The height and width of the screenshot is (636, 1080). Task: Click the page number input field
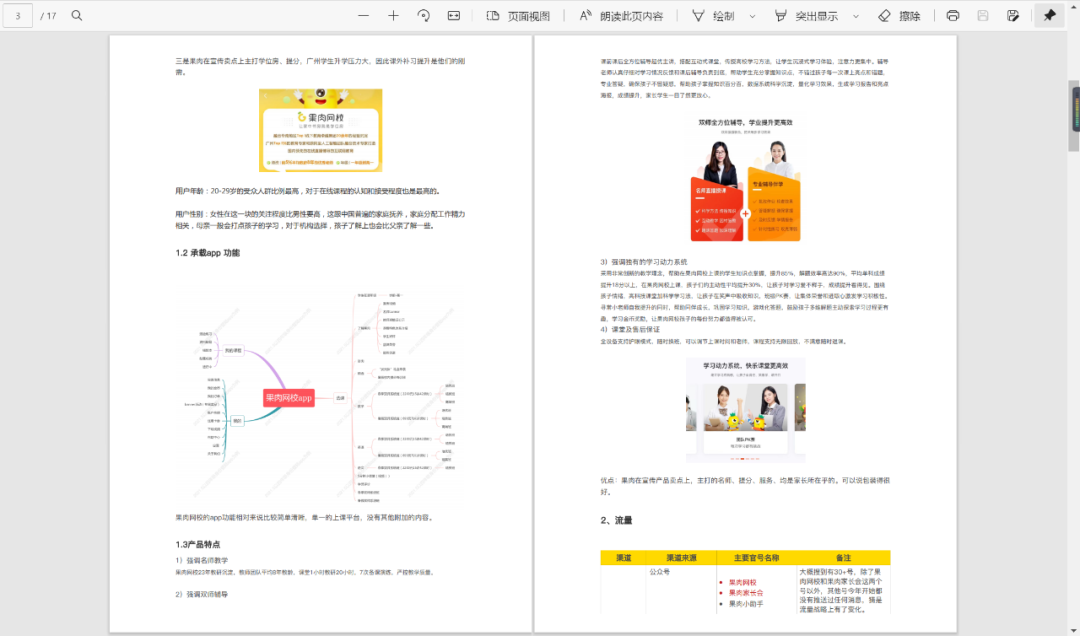pos(18,15)
